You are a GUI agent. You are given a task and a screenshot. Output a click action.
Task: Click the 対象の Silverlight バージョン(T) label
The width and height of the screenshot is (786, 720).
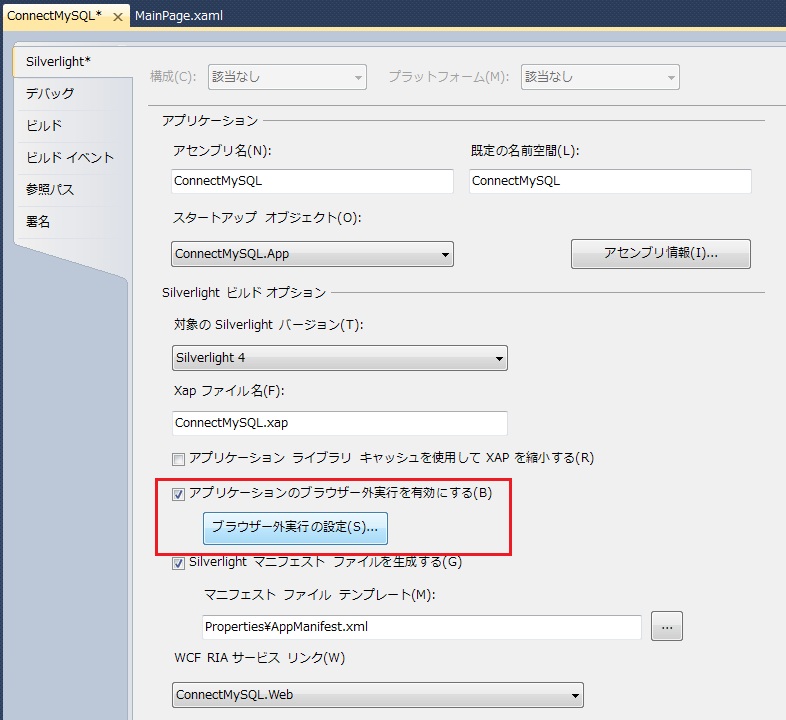point(269,325)
